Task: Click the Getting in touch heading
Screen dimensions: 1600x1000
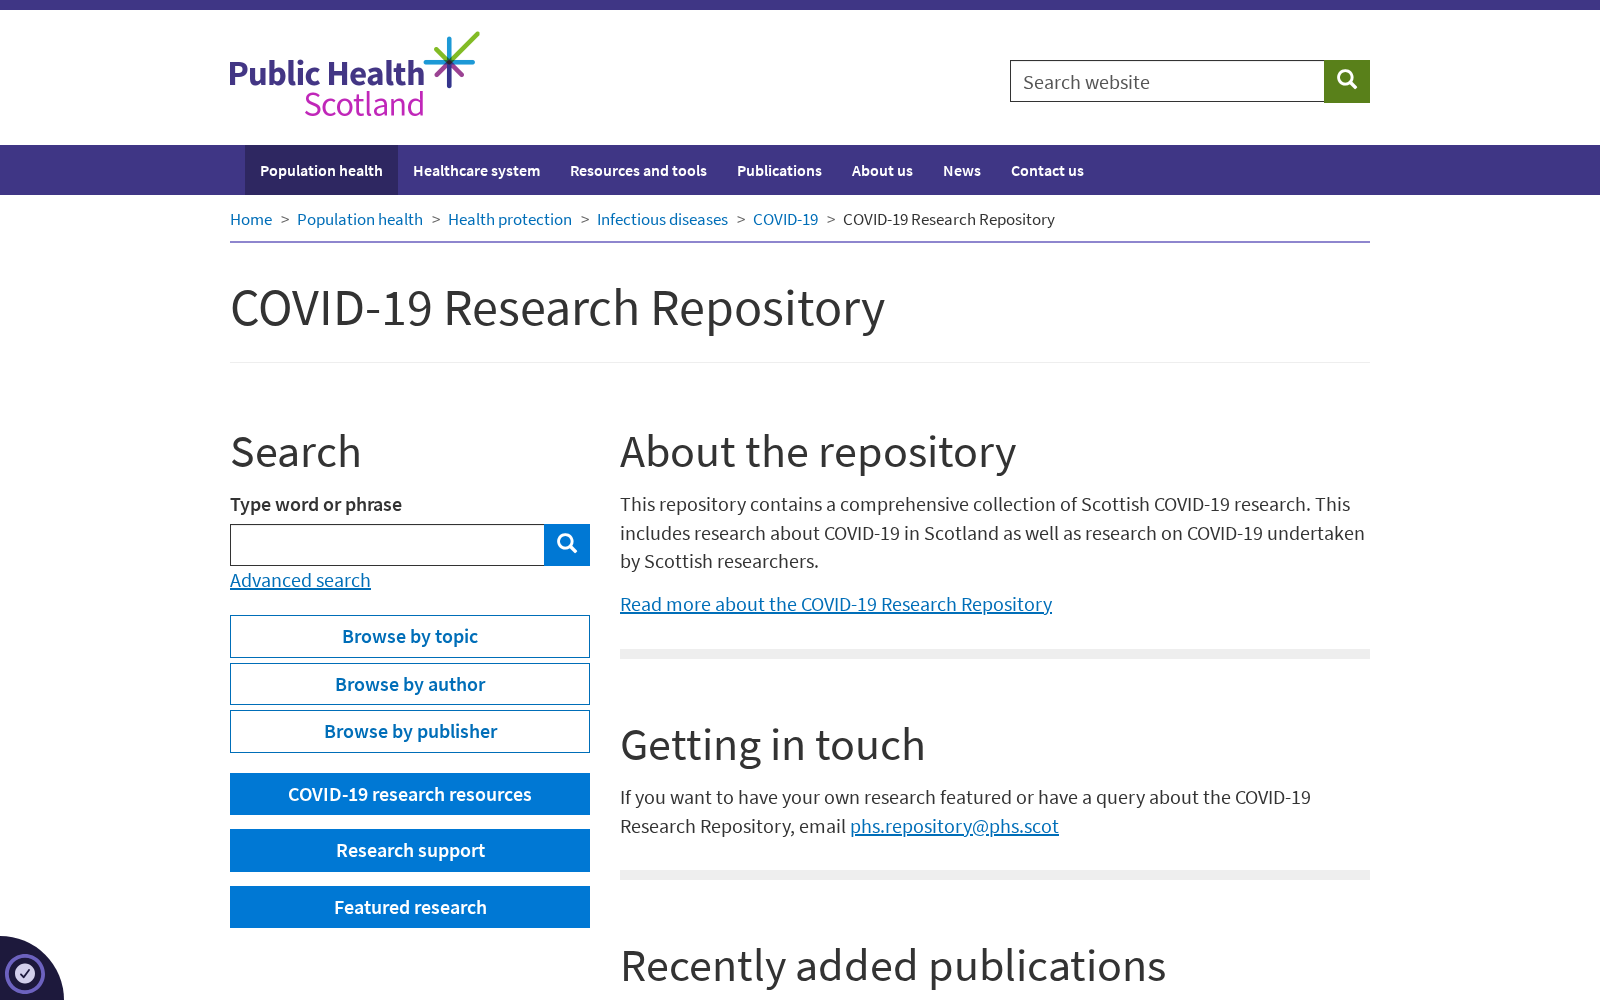Action: (x=772, y=745)
